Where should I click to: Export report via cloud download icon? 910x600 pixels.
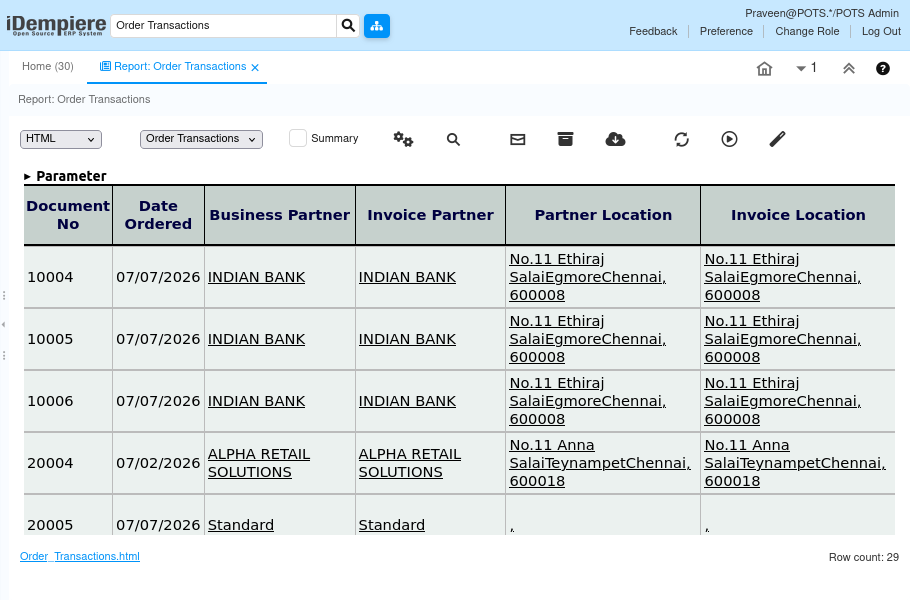[615, 139]
